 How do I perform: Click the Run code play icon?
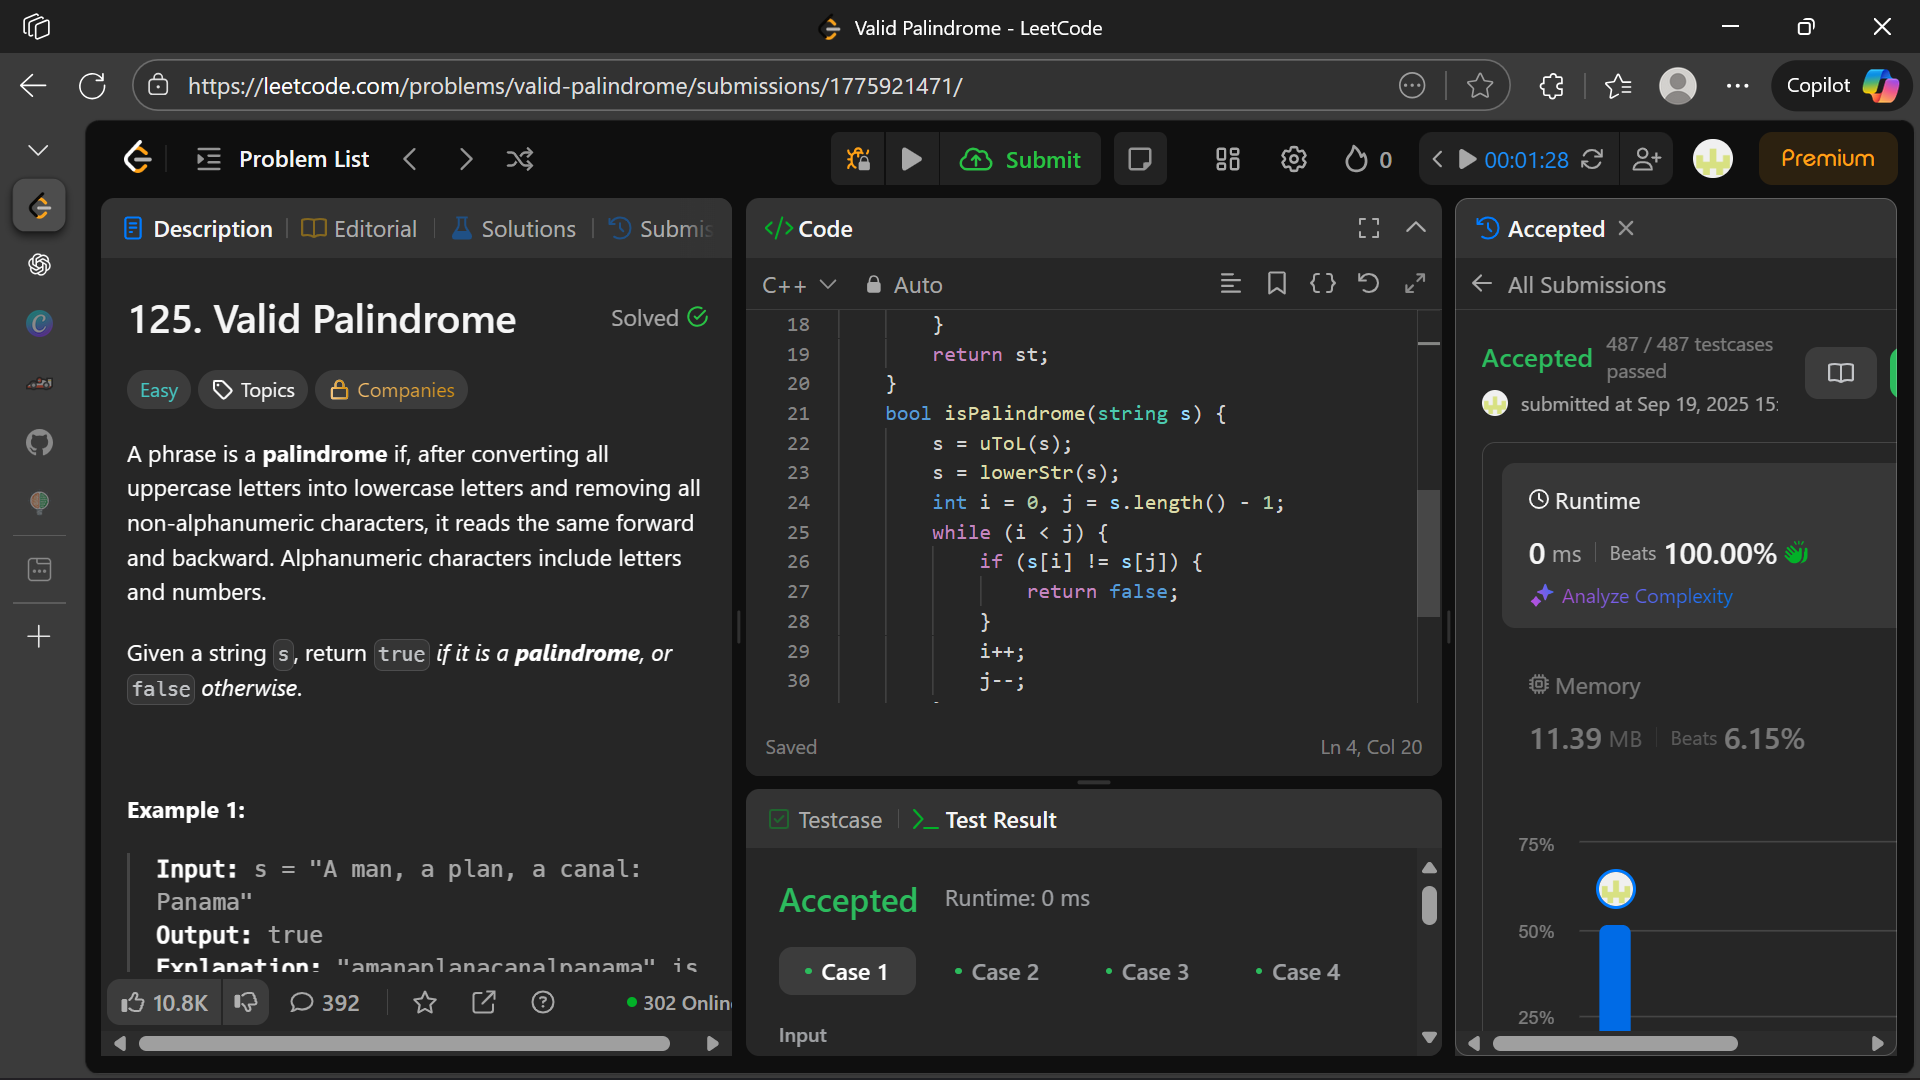(911, 159)
